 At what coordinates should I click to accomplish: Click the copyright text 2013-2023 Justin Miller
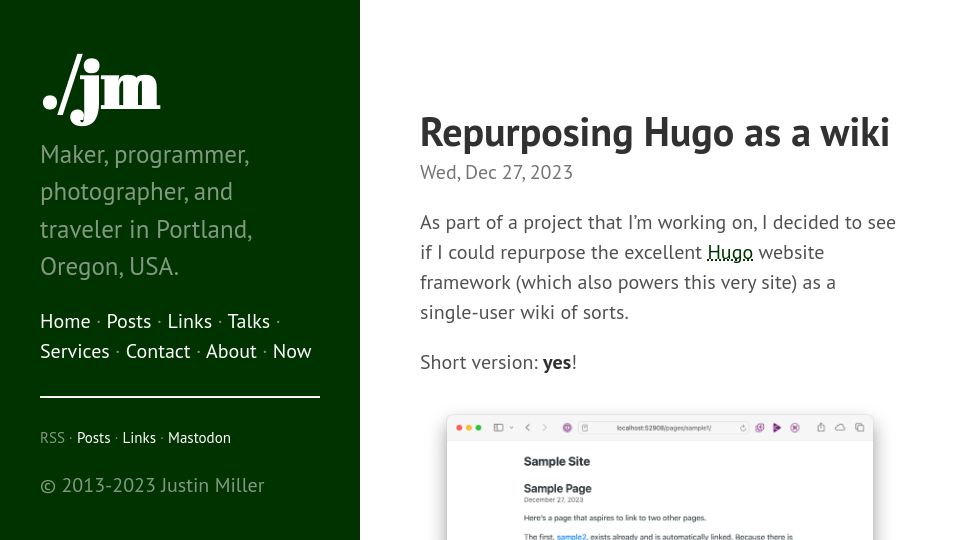click(152, 486)
